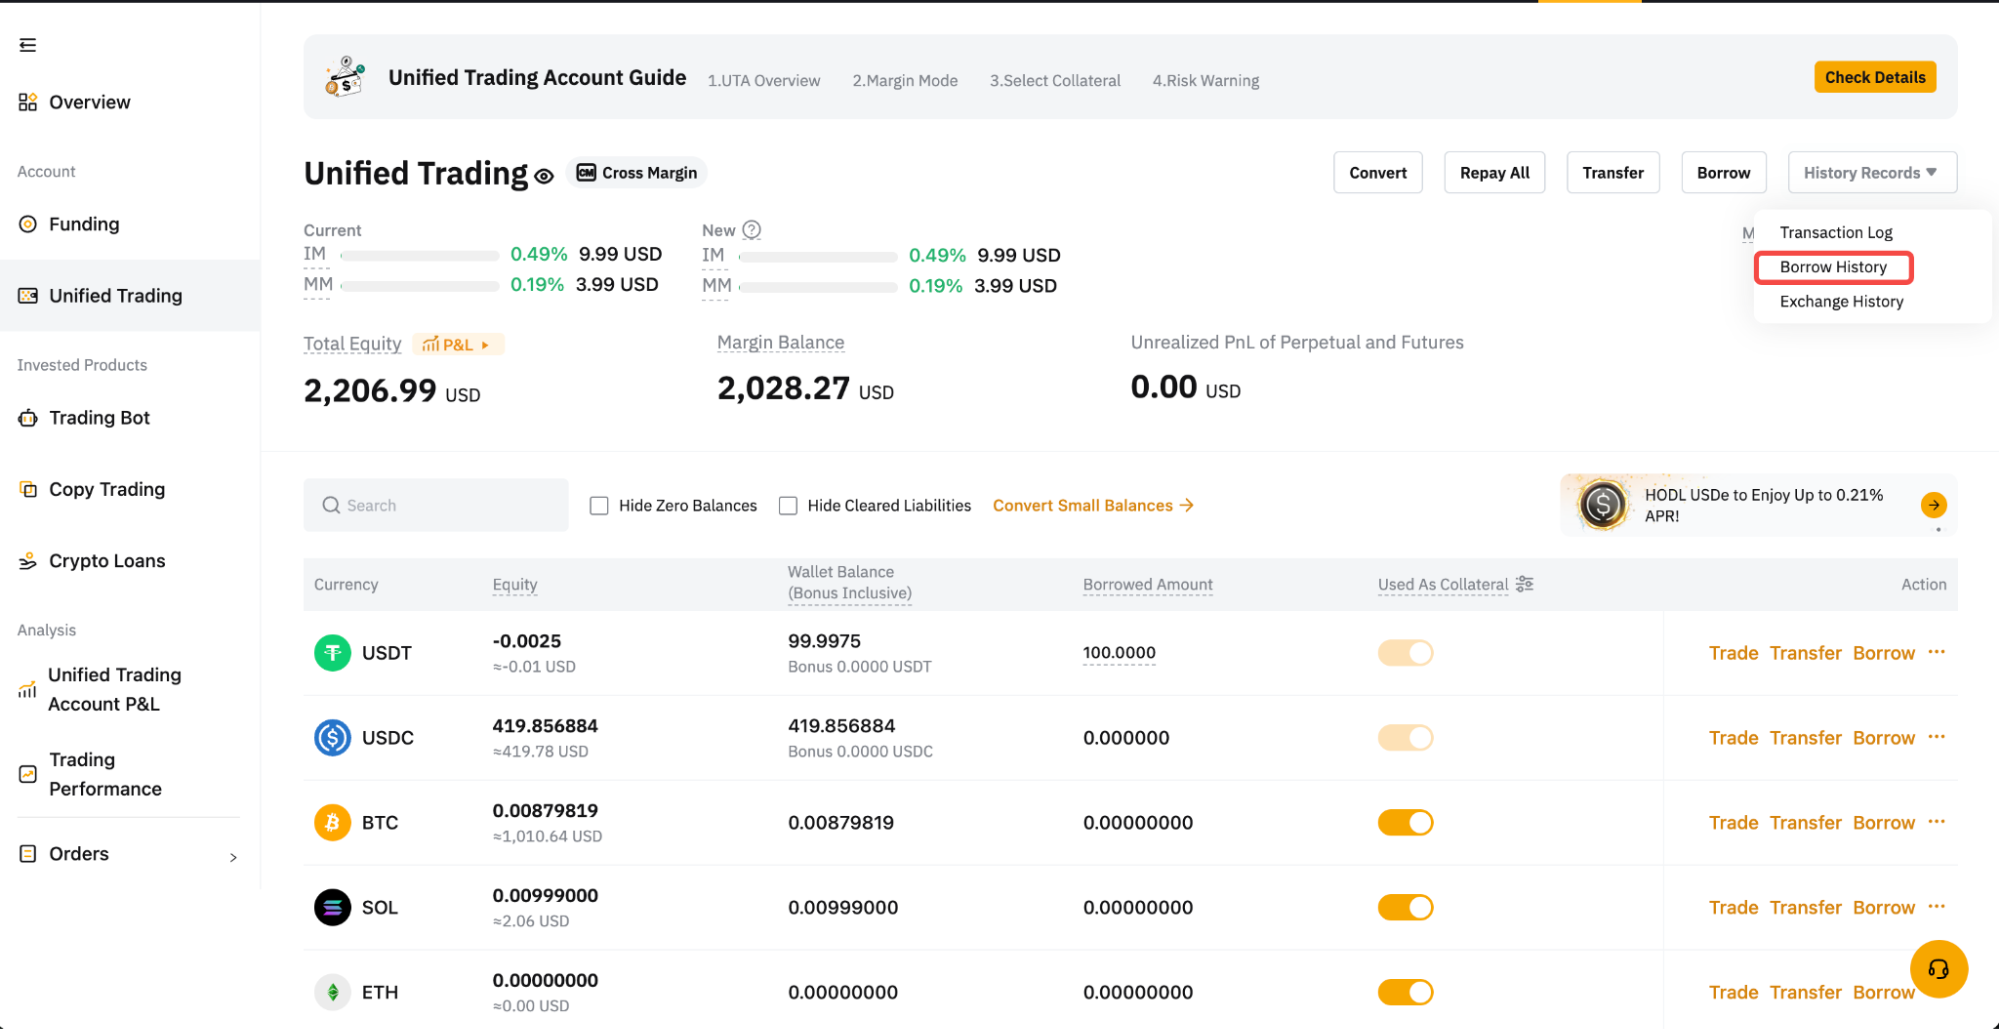Click the currency Search field

point(436,506)
